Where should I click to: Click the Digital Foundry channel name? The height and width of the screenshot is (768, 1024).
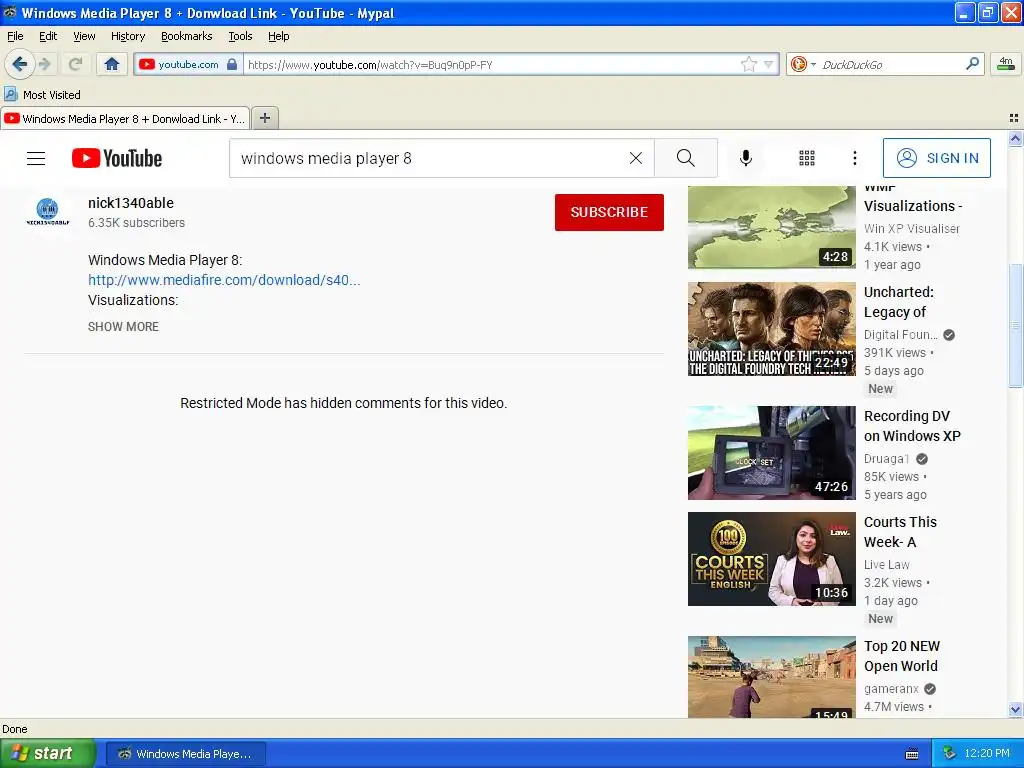click(901, 334)
